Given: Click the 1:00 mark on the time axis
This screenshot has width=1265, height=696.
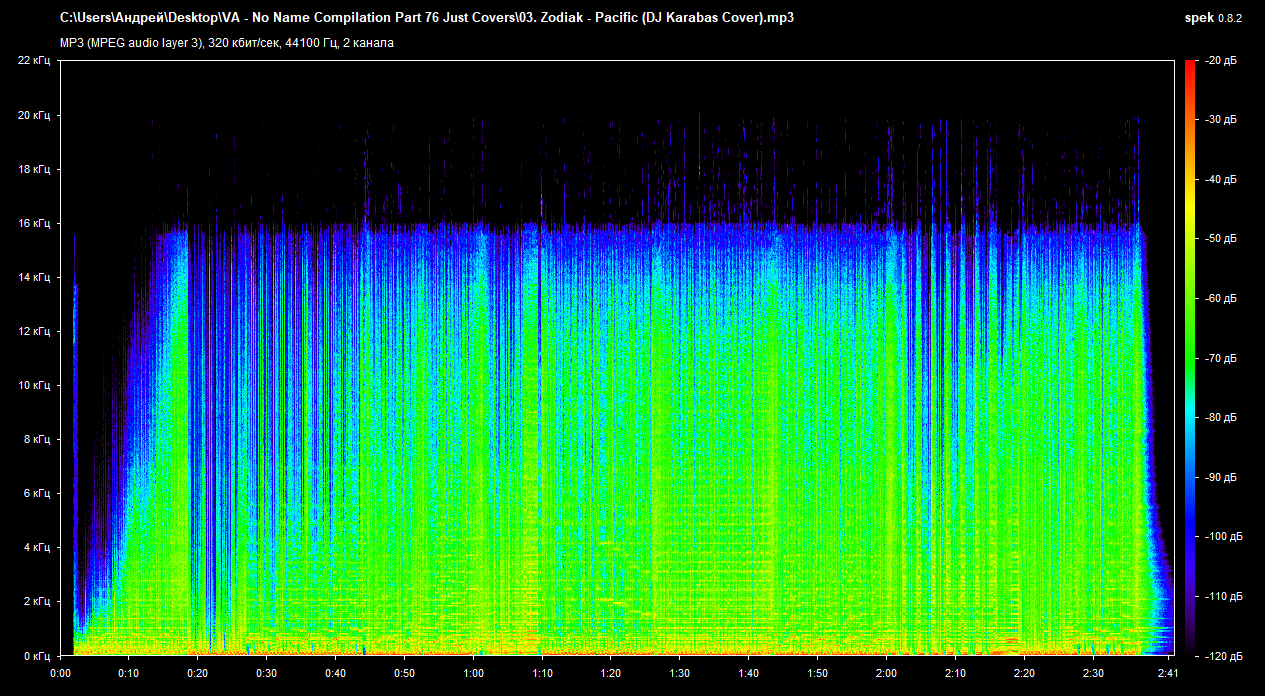Looking at the screenshot, I should pos(473,673).
